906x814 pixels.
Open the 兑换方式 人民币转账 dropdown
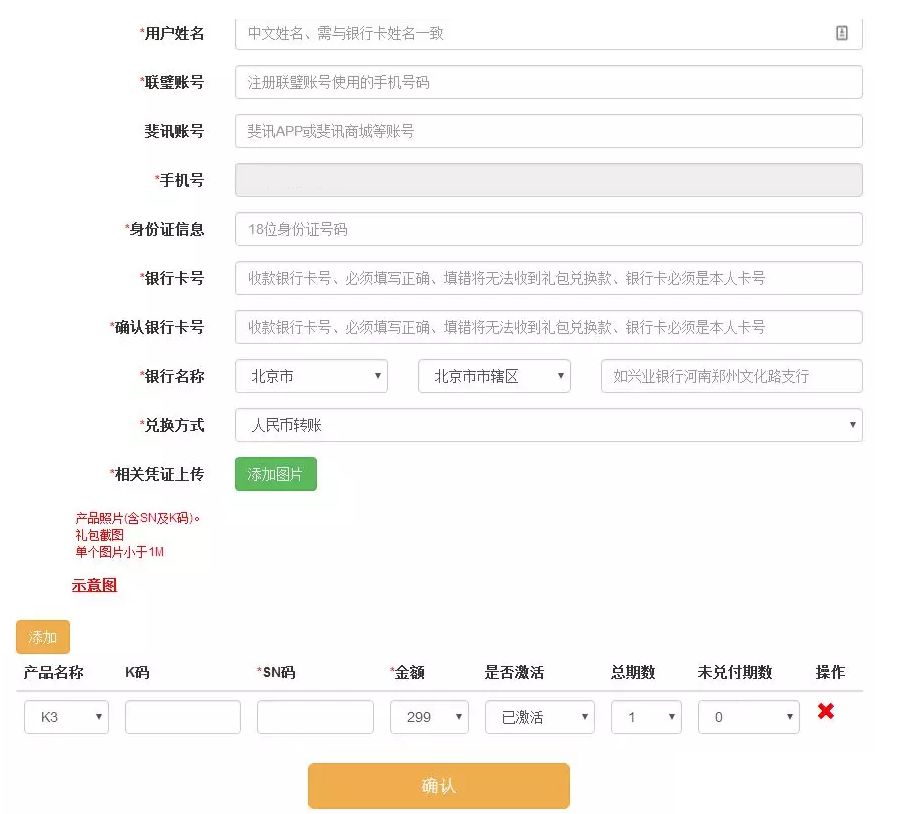(x=548, y=425)
